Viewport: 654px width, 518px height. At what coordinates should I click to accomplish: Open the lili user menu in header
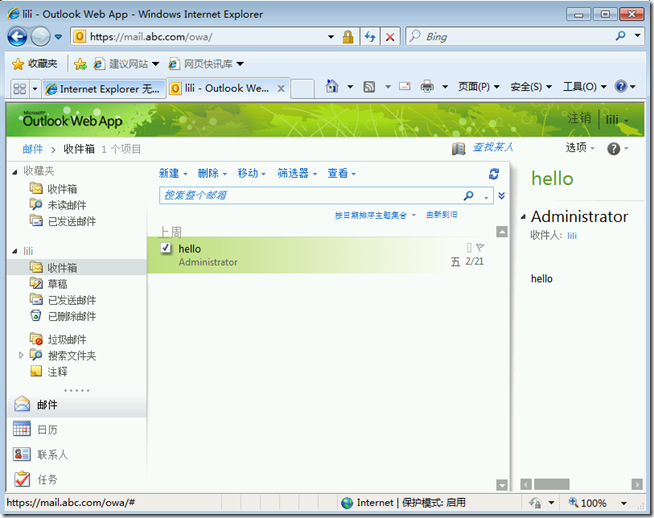617,120
